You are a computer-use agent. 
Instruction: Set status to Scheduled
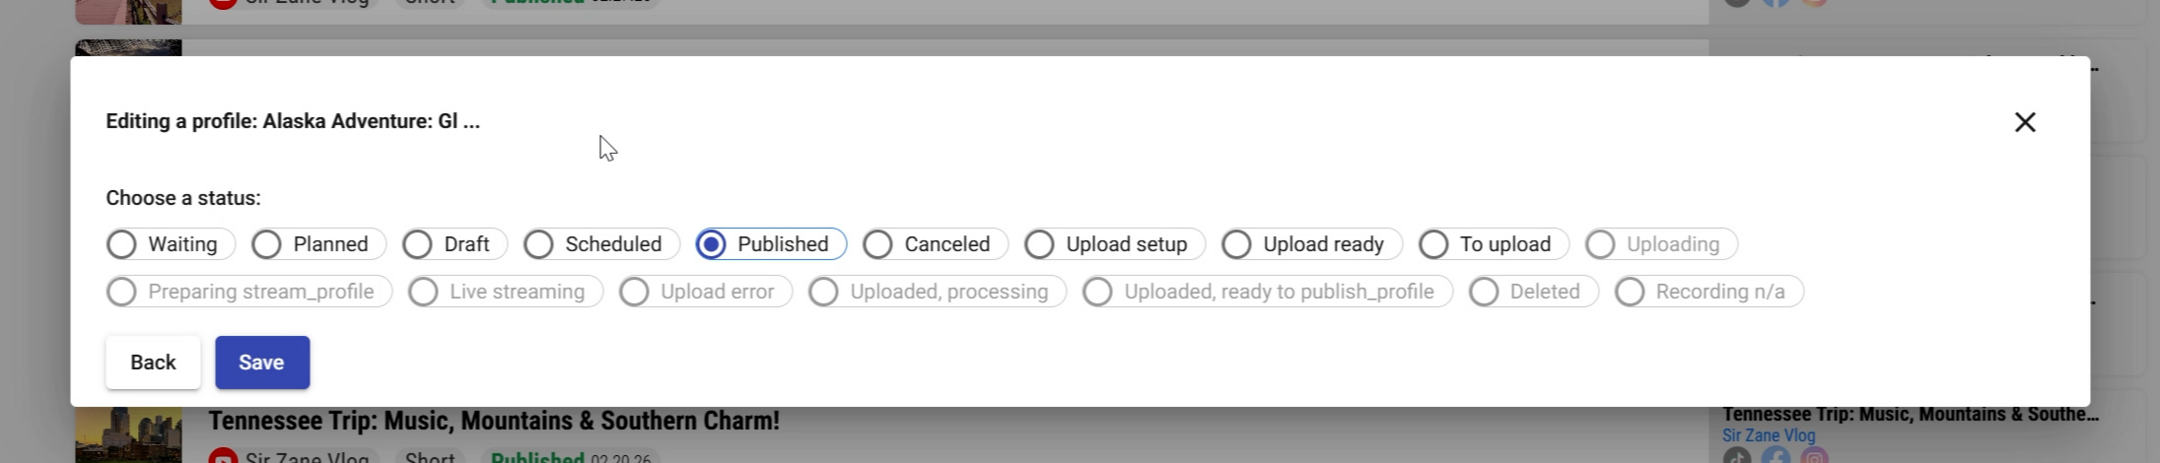[601, 244]
